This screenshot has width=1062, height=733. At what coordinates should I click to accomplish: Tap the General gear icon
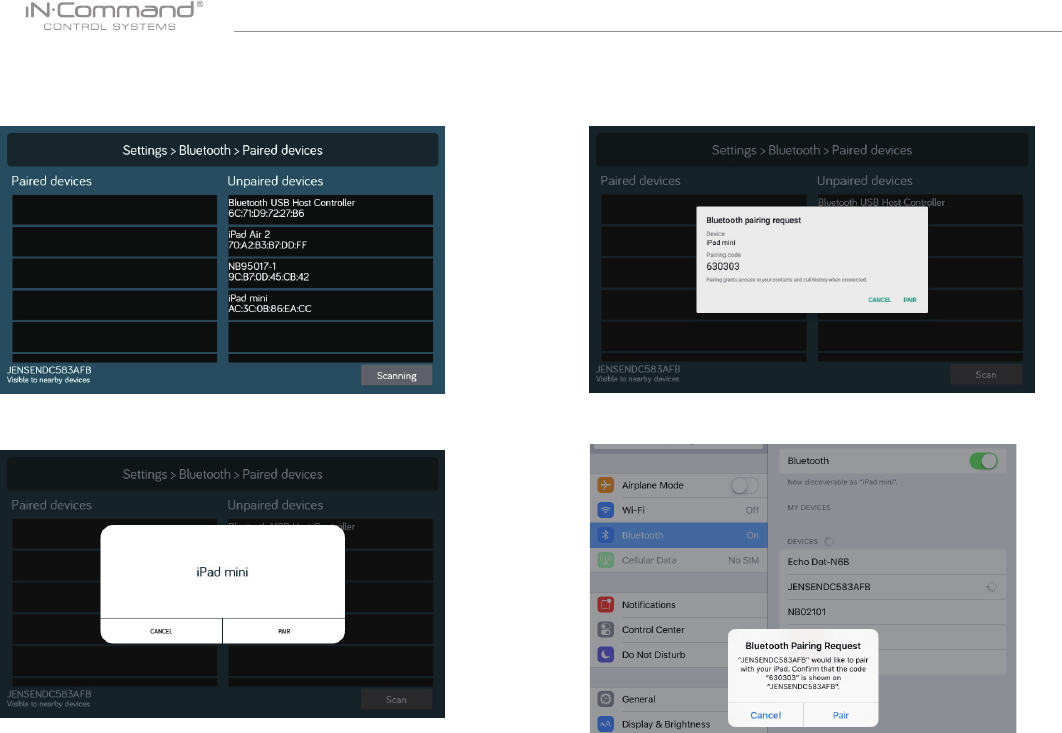[x=606, y=699]
